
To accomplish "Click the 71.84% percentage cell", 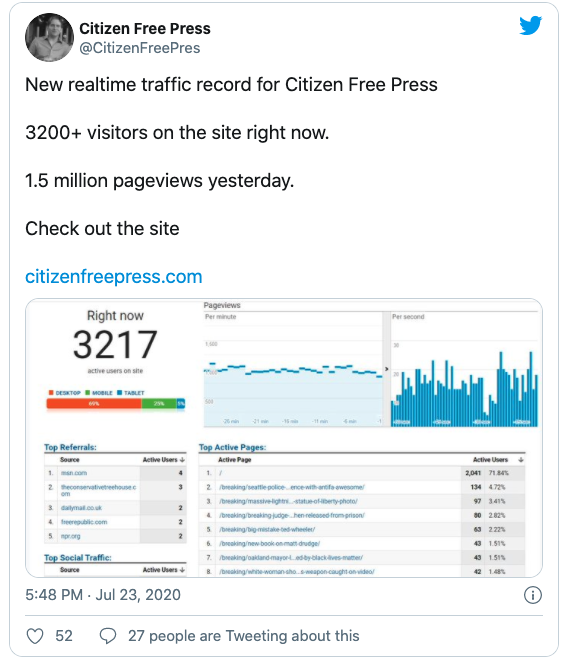I will click(x=499, y=473).
